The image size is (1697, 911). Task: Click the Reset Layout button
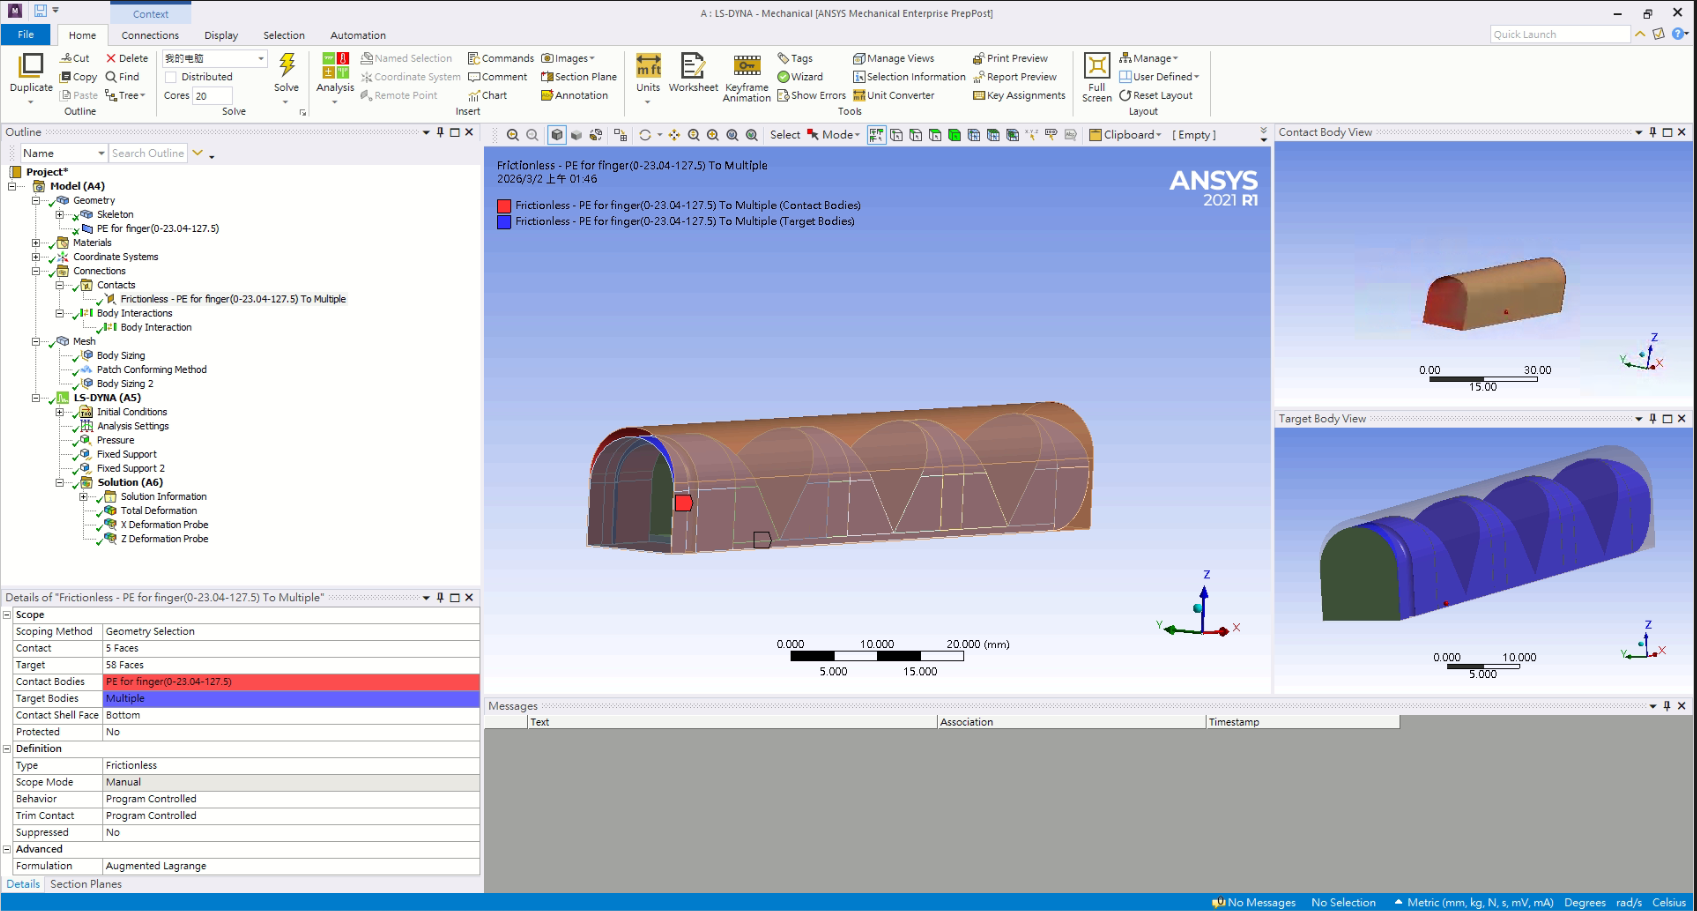1155,96
